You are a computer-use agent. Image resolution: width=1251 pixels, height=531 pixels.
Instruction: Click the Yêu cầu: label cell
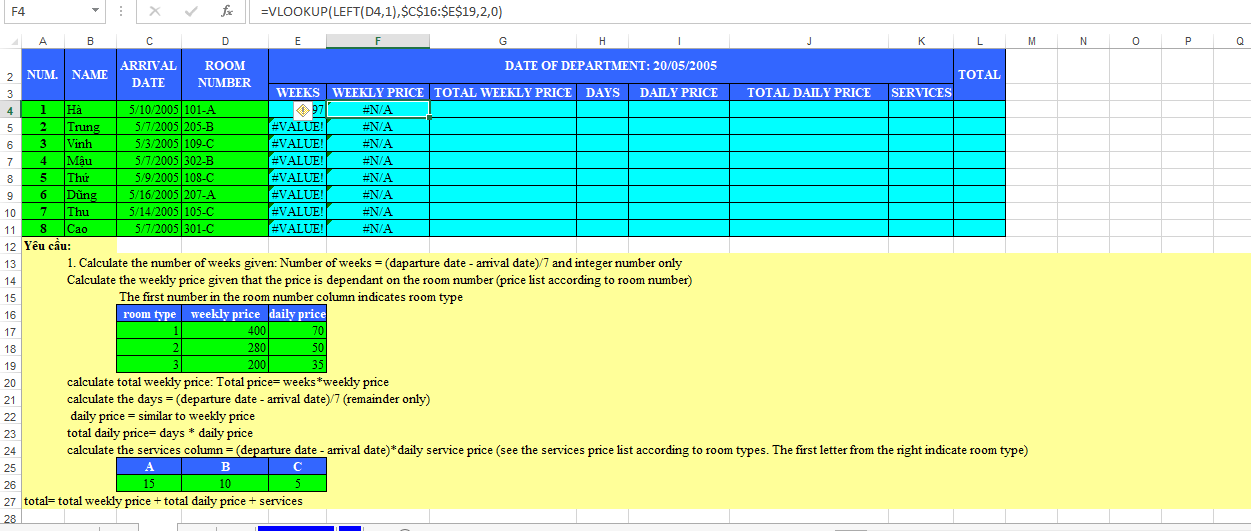click(x=46, y=246)
